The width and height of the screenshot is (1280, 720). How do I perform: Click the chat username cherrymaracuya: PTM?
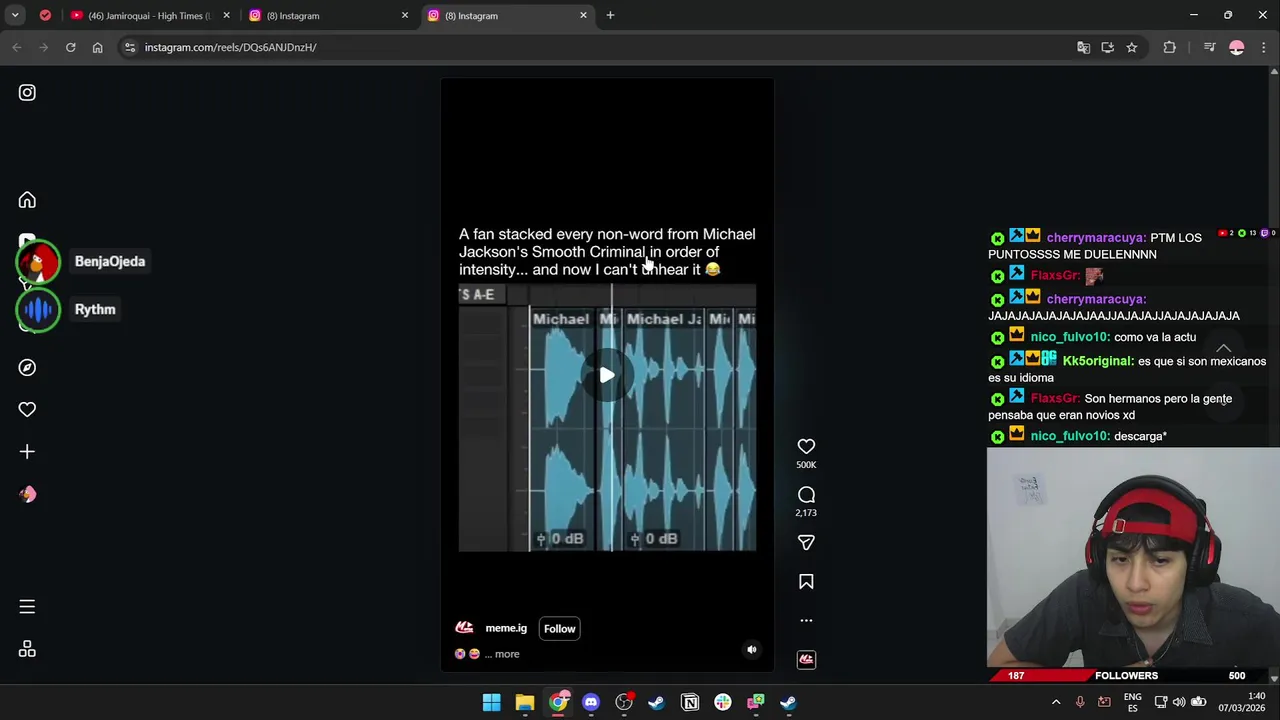coord(1096,238)
